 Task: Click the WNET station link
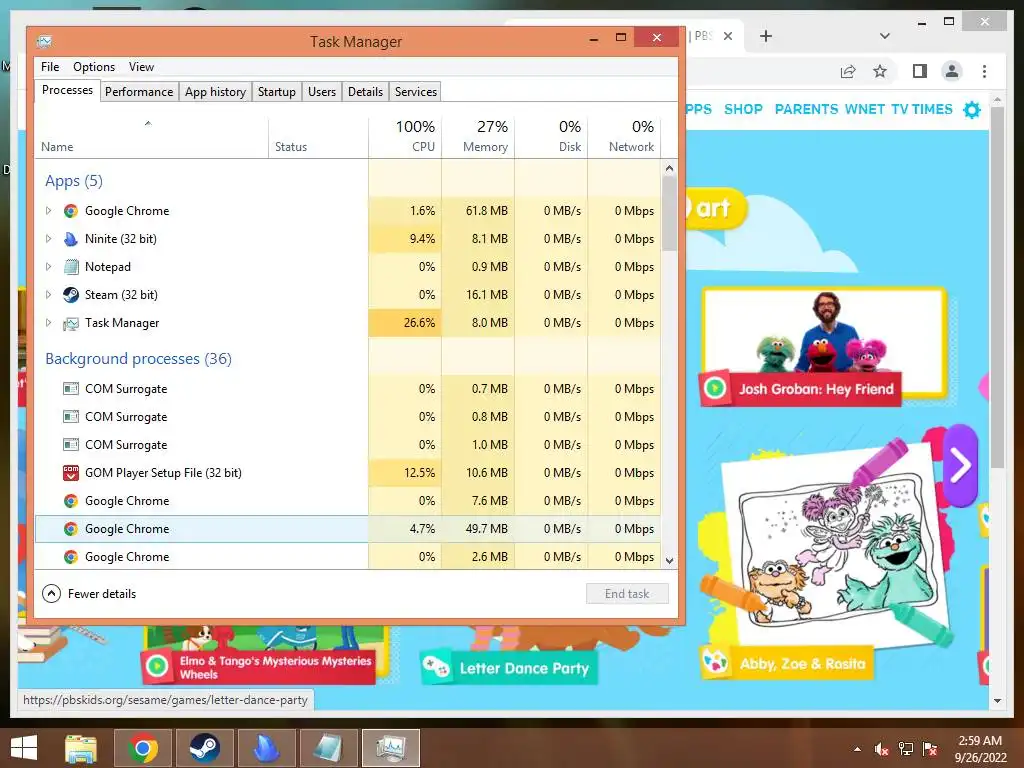tap(865, 109)
